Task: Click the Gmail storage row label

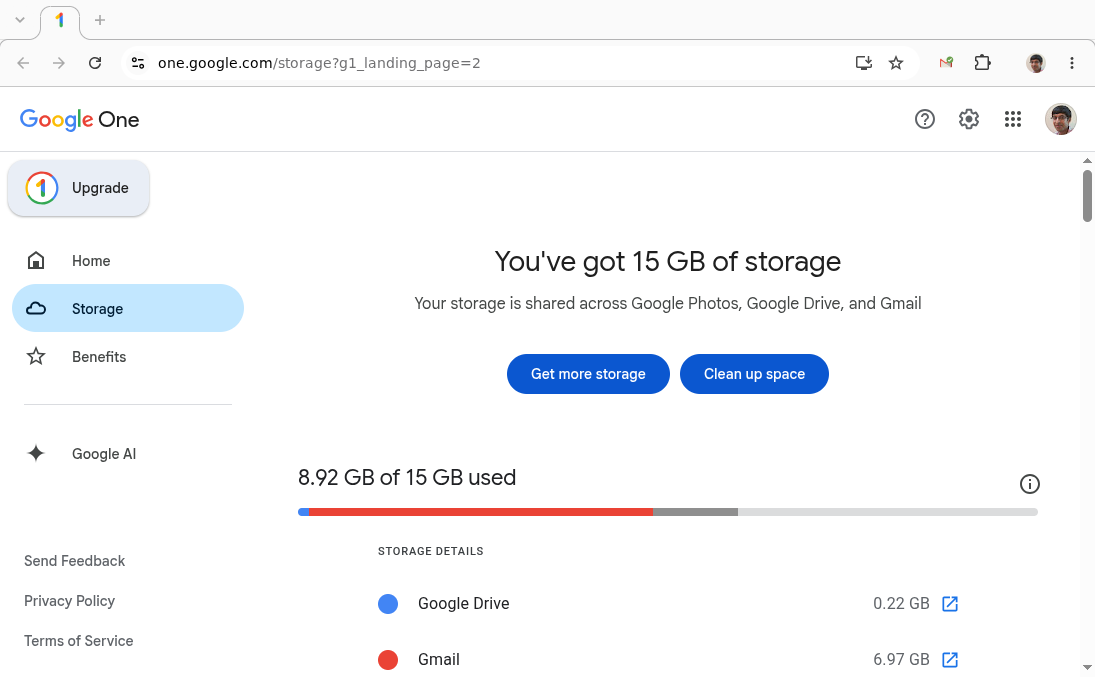Action: [439, 660]
